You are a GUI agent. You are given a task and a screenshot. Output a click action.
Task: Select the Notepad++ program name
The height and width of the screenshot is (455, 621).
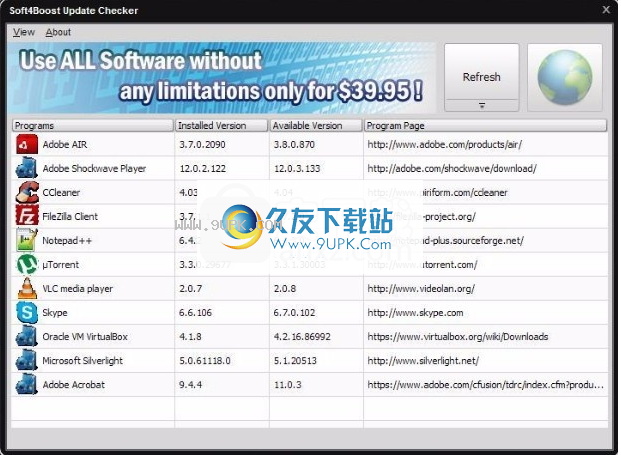coord(67,241)
